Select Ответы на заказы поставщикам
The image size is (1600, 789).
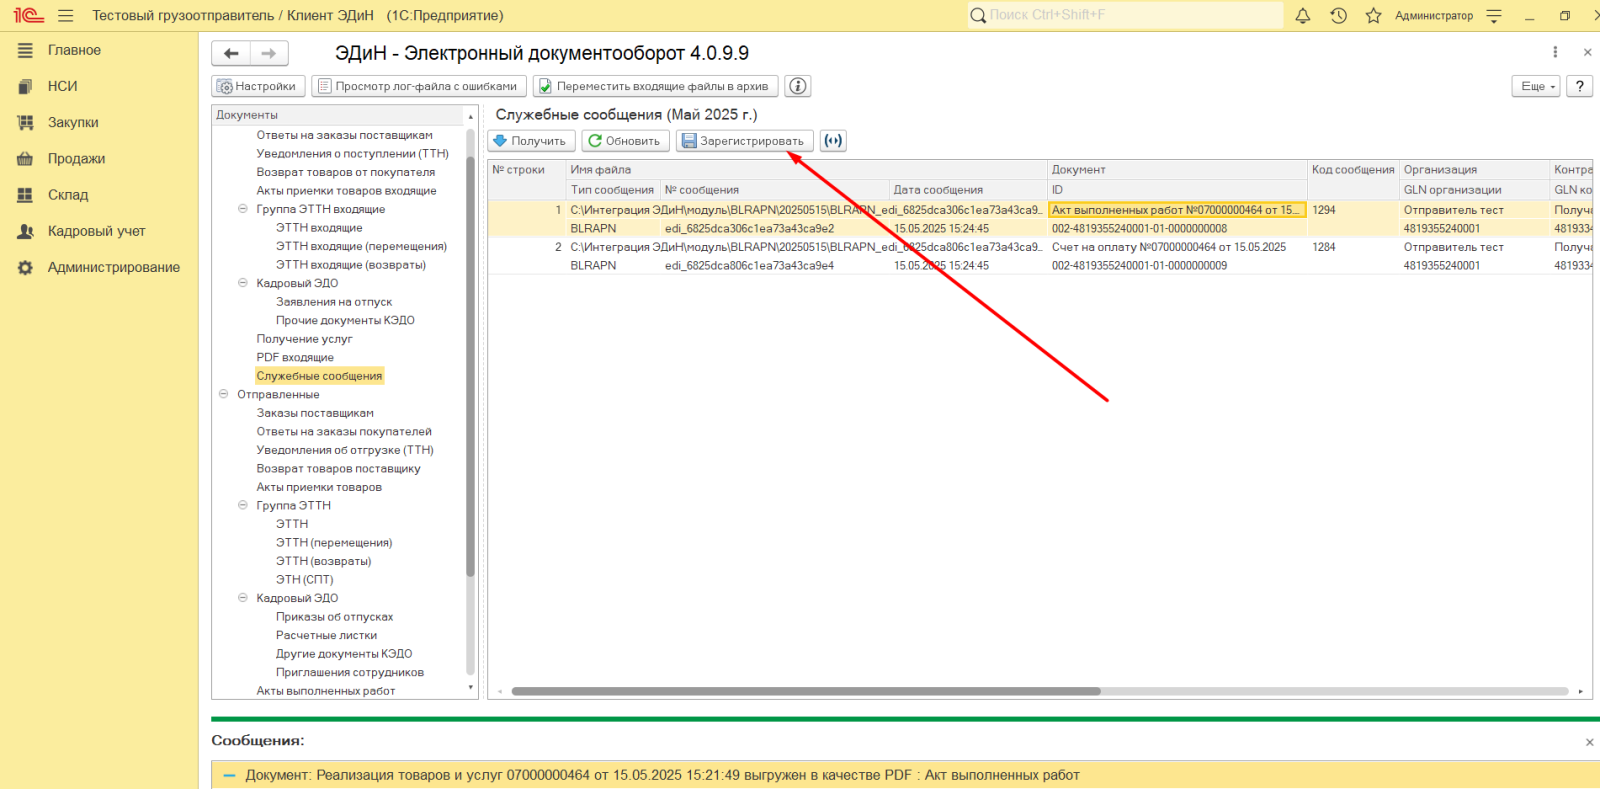tap(344, 135)
